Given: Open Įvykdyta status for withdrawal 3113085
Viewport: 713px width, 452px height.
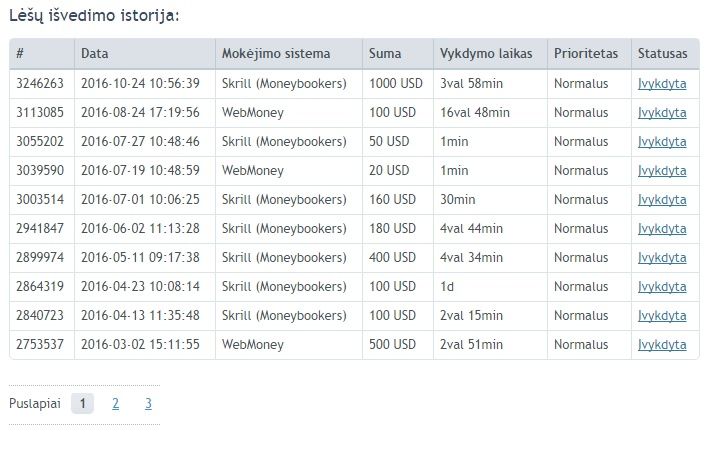Looking at the screenshot, I should pos(662,113).
